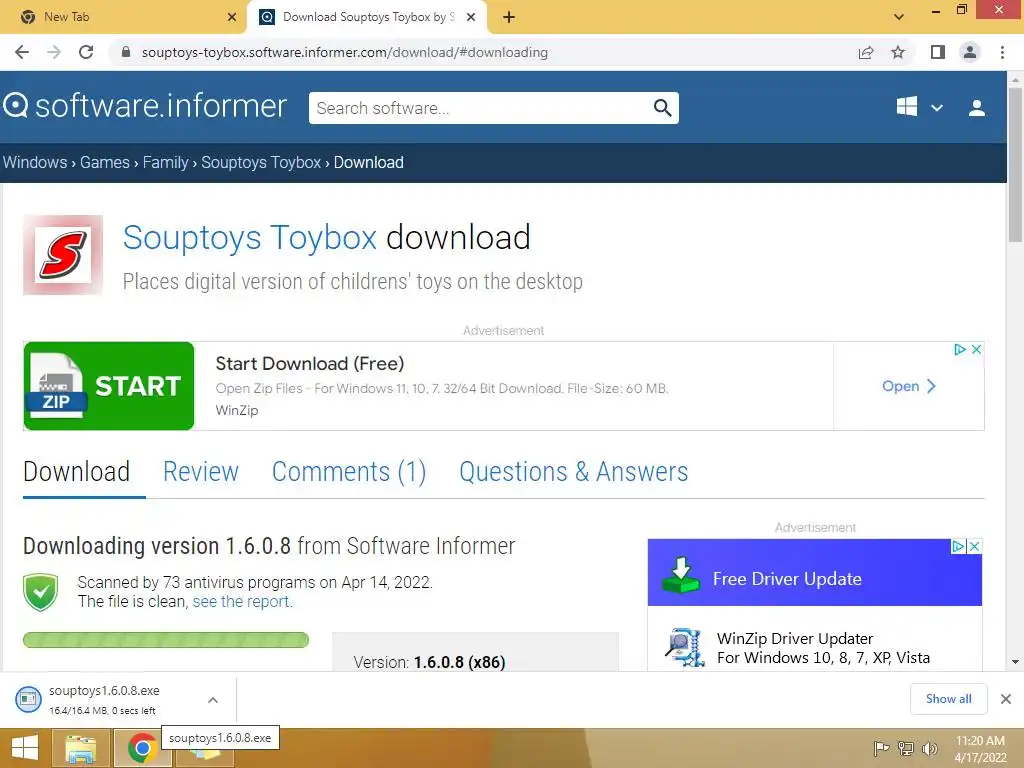Open Chrome profile avatar
This screenshot has width=1024, height=768.
tap(970, 52)
